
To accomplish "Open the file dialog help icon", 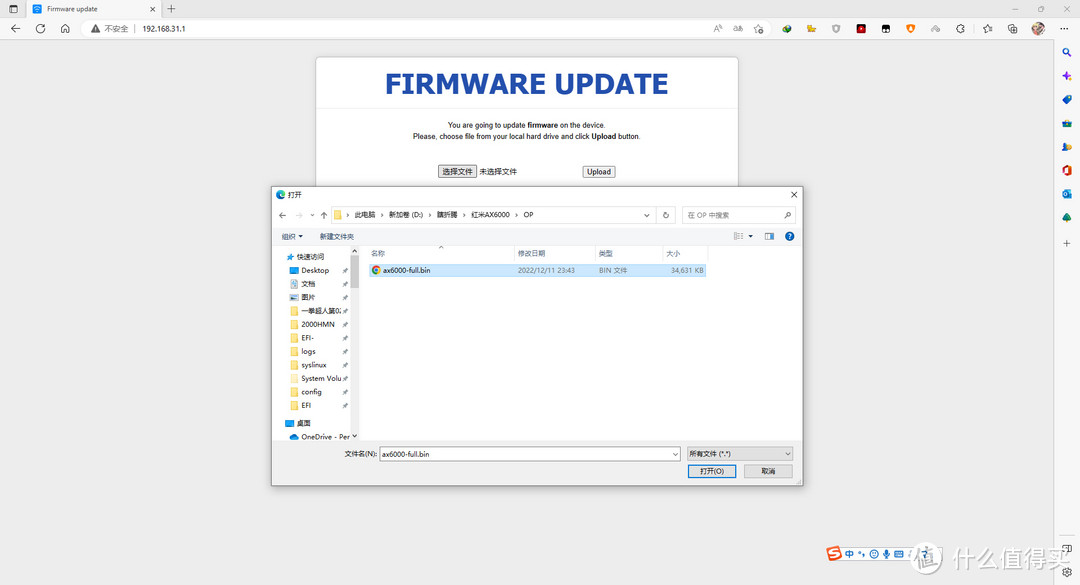I will tap(789, 236).
